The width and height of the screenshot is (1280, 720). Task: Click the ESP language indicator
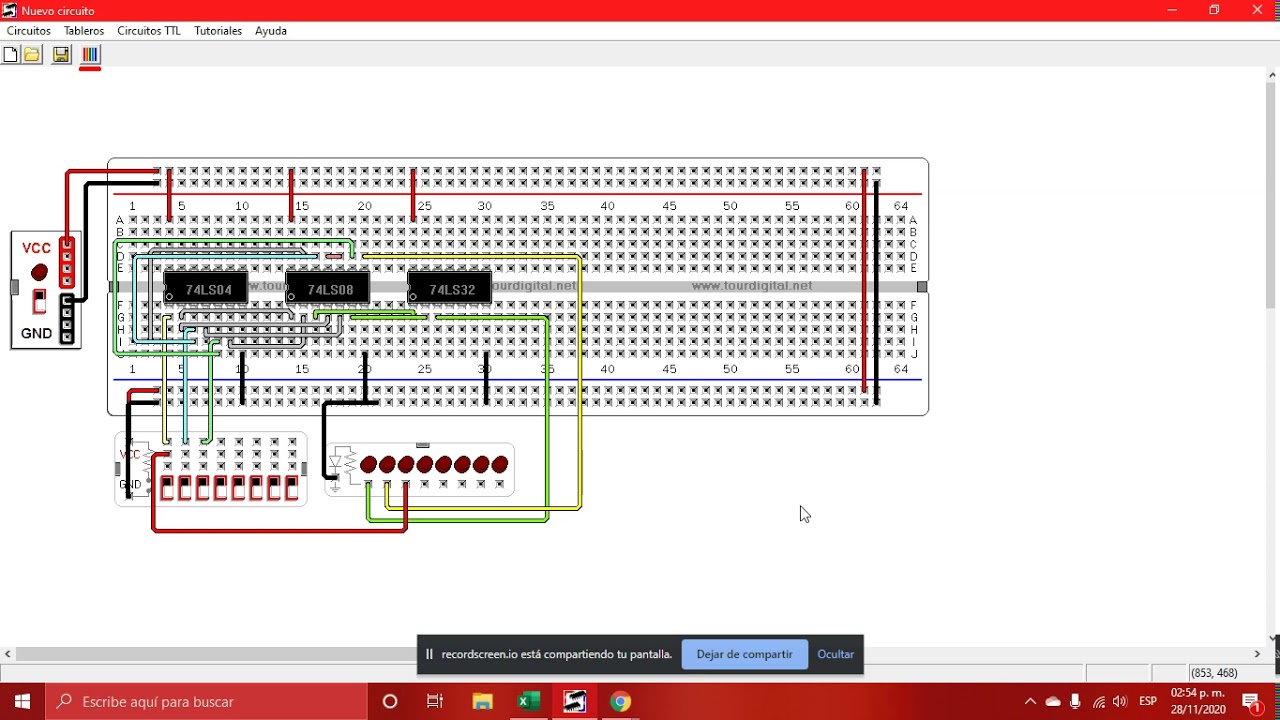[1148, 702]
